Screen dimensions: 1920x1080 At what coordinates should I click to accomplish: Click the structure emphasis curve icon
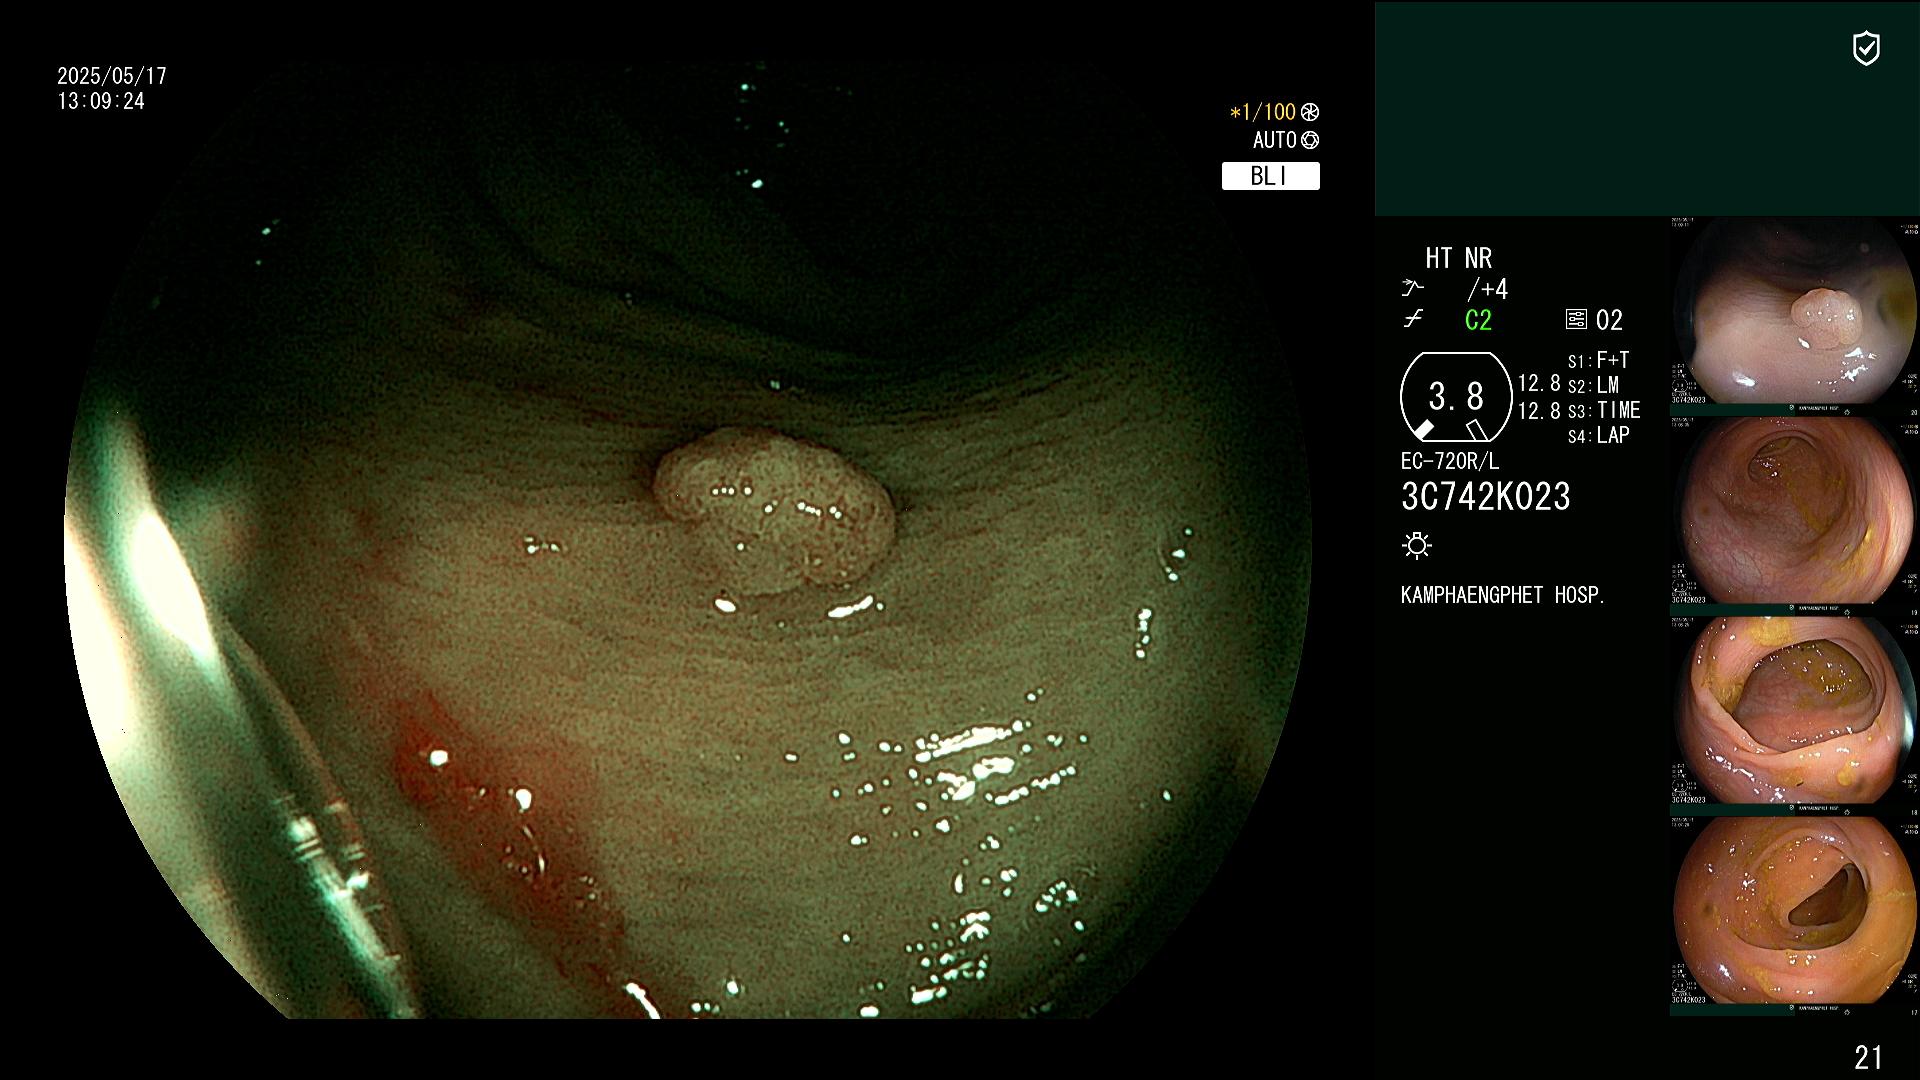click(x=1412, y=288)
